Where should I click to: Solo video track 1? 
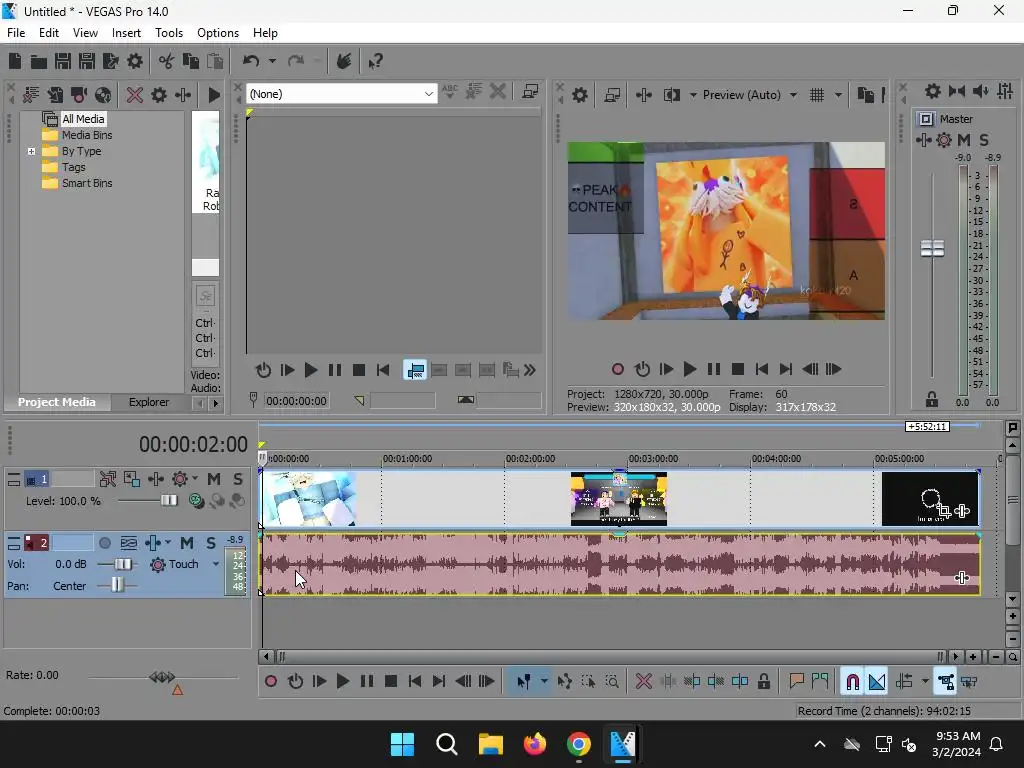click(x=238, y=479)
